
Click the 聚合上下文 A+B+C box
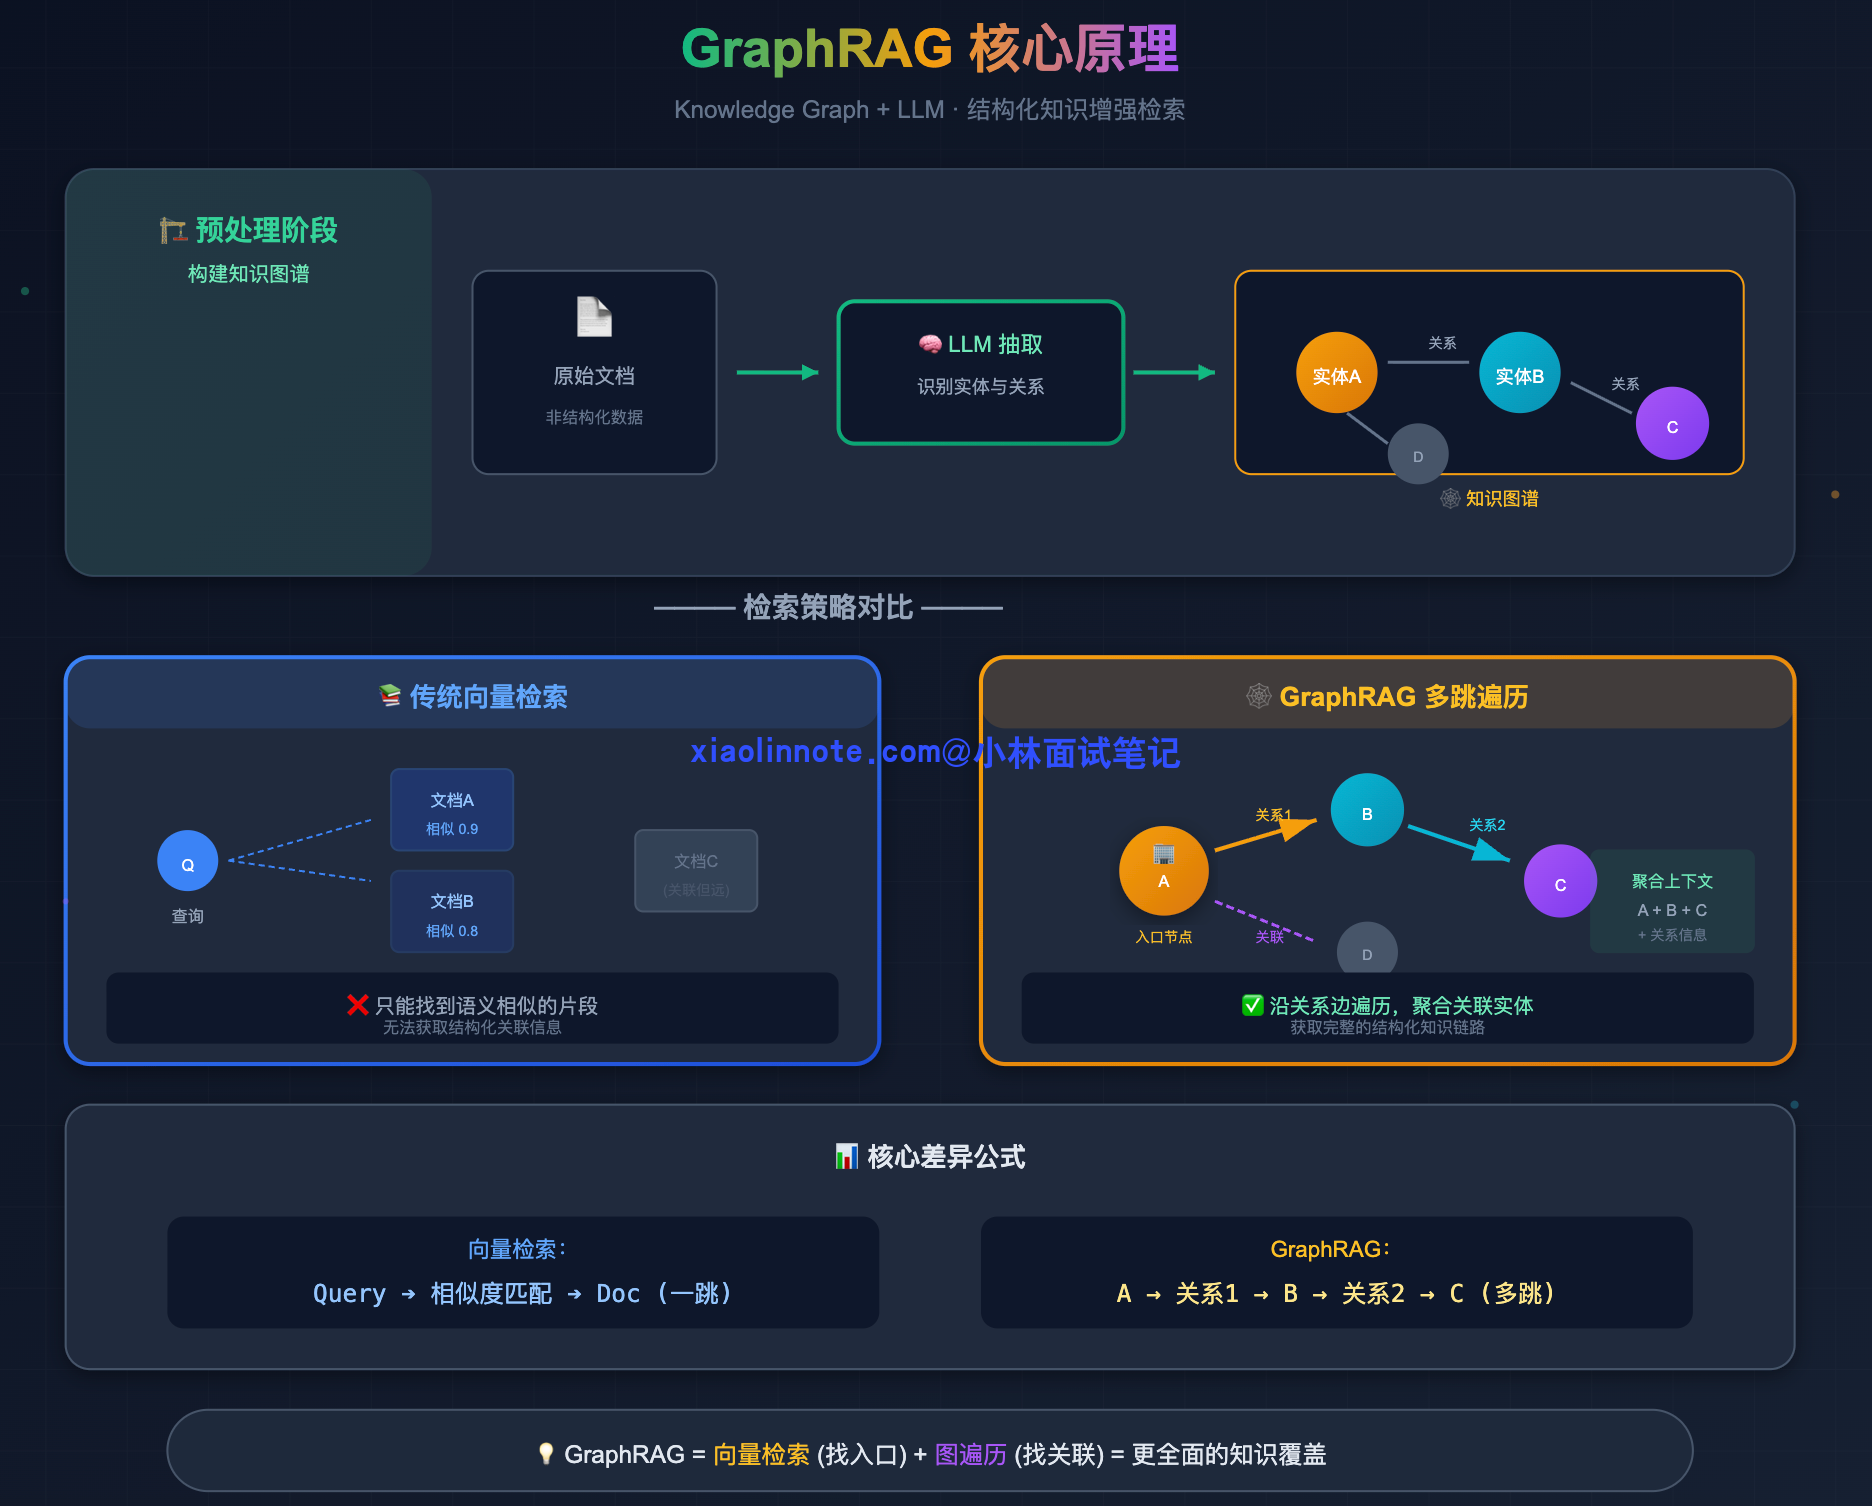pyautogui.click(x=1672, y=902)
